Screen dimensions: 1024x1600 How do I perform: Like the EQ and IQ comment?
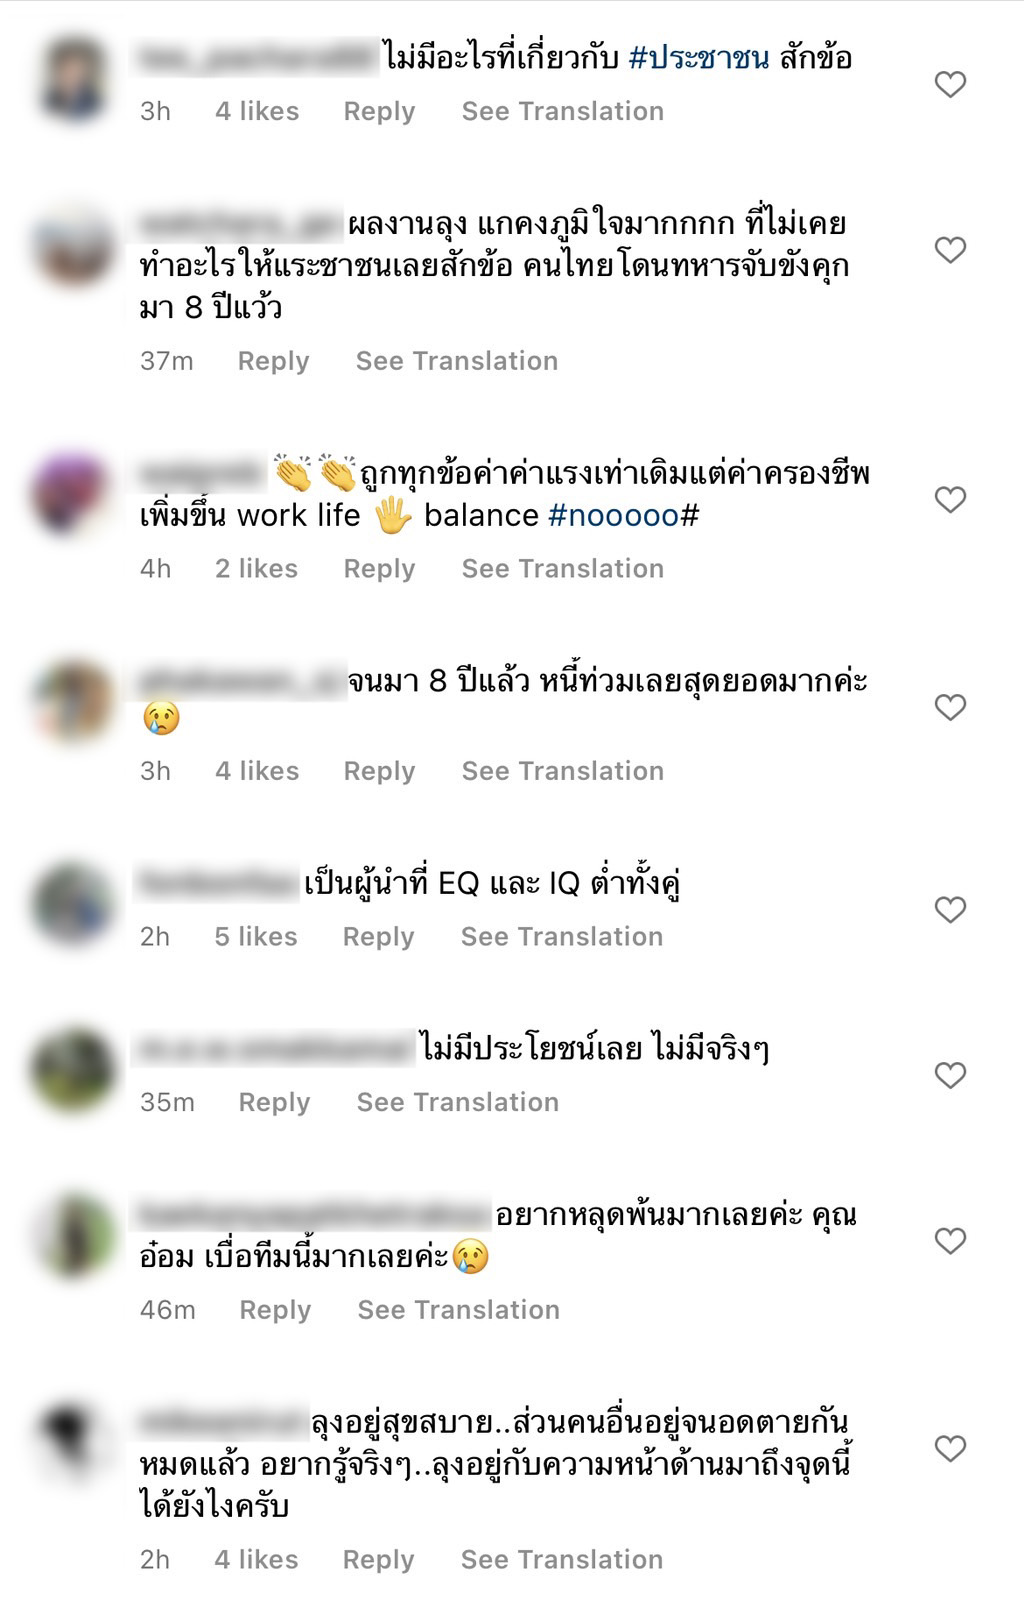[x=950, y=909]
